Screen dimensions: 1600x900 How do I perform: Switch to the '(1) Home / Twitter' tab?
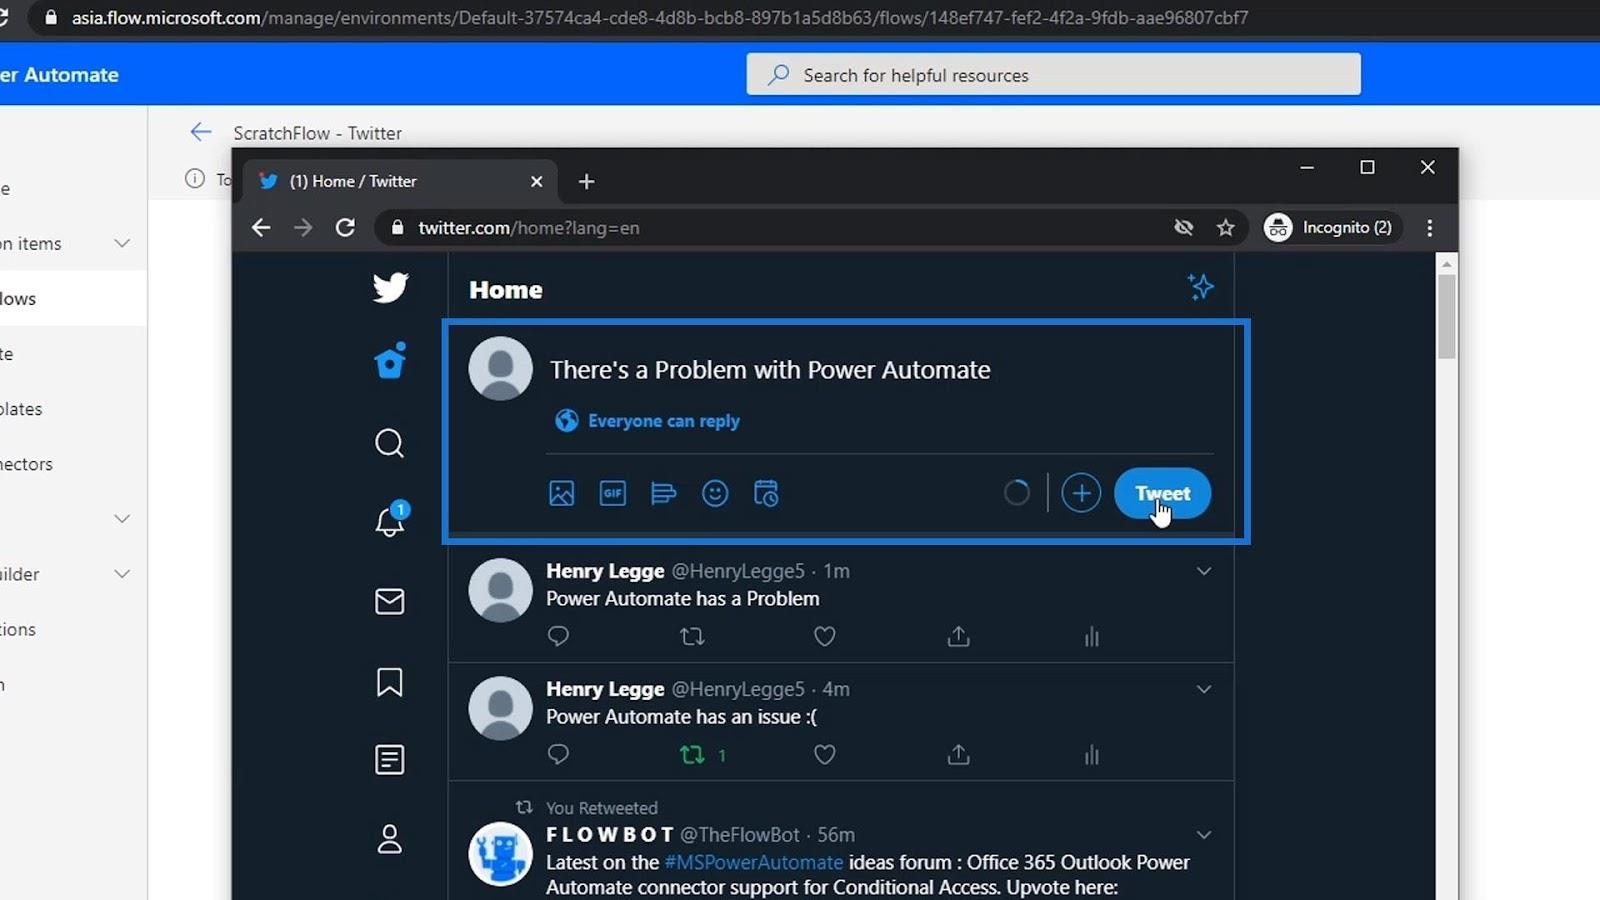tap(398, 181)
